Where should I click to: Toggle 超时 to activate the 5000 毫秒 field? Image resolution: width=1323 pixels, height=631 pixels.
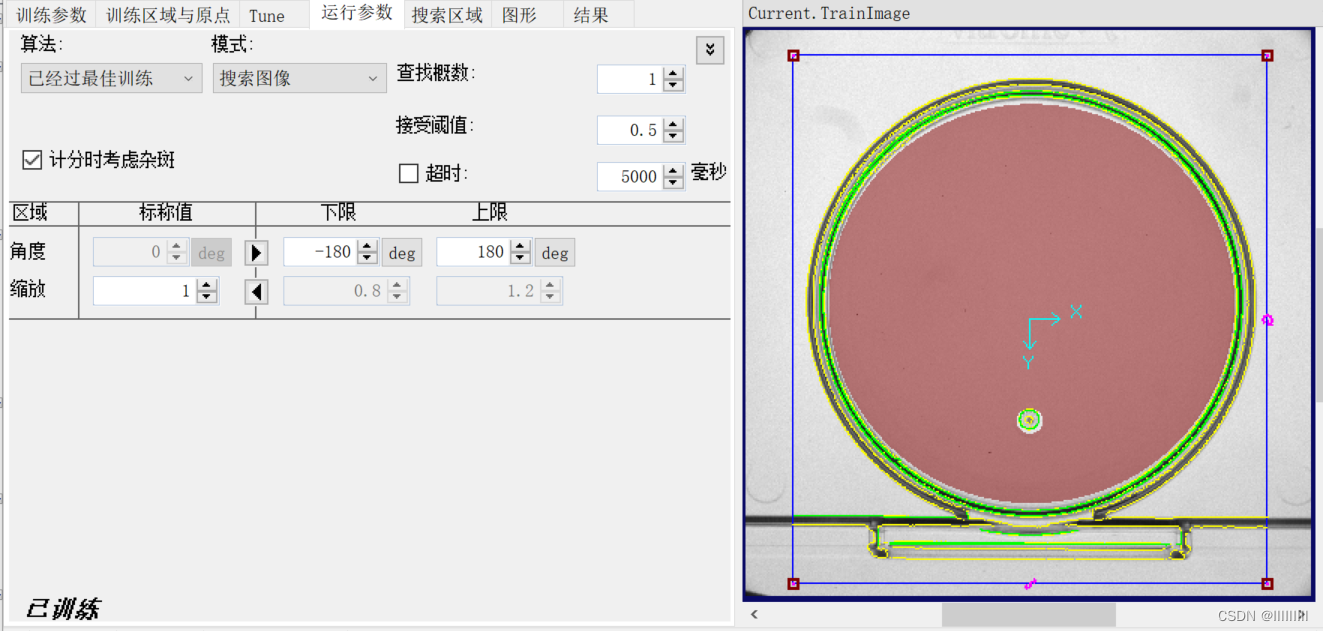409,172
